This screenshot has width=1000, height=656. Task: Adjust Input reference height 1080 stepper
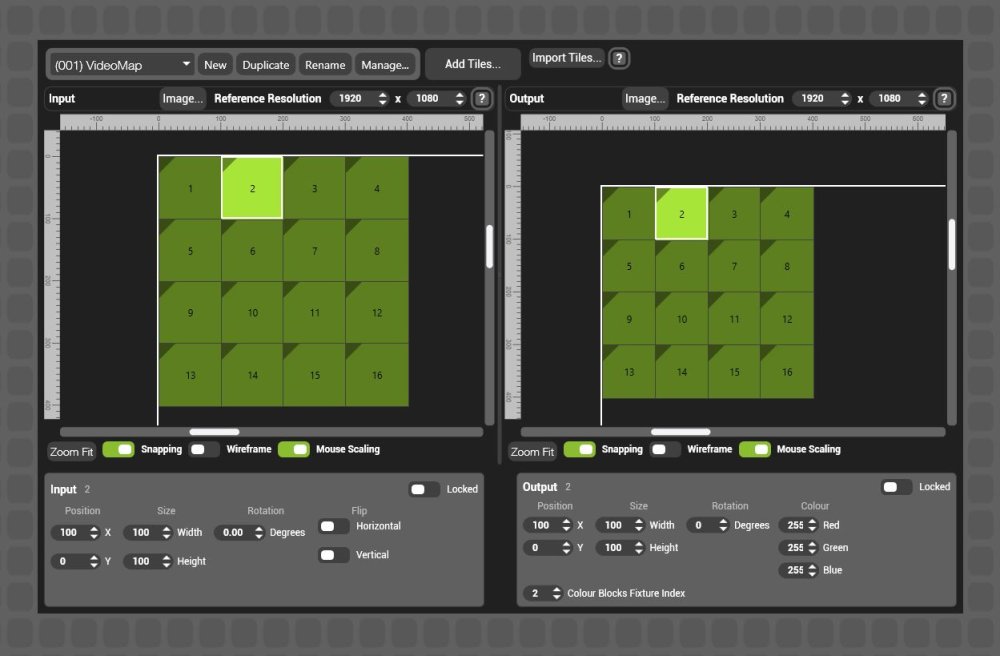pyautogui.click(x=459, y=99)
